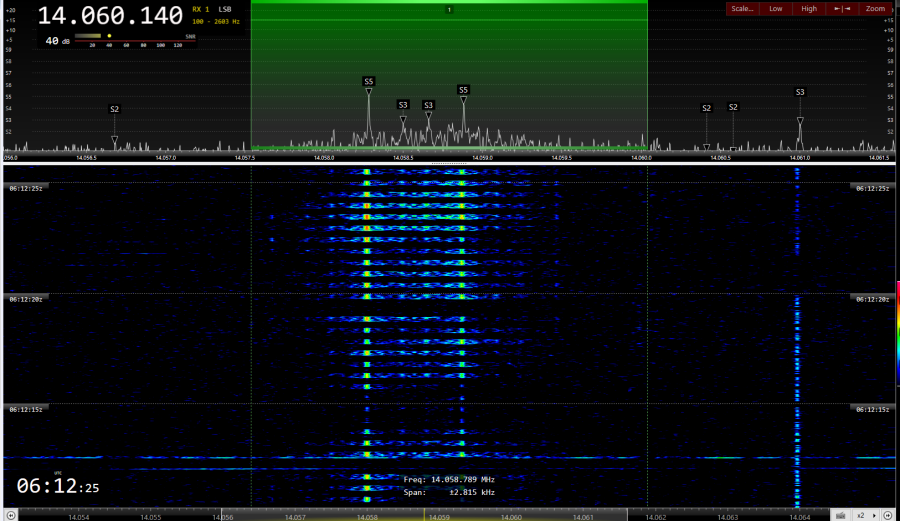Click the left scroll arrow on band scope
The image size is (900, 521).
11,515
